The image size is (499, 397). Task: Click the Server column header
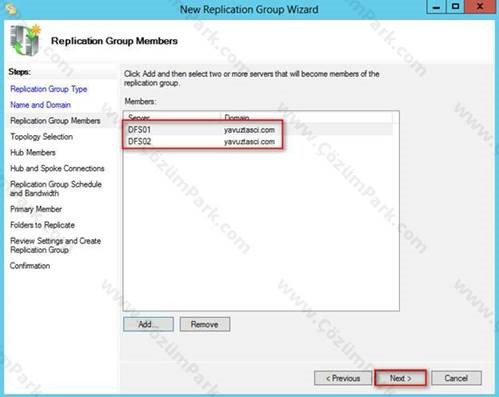pos(172,117)
